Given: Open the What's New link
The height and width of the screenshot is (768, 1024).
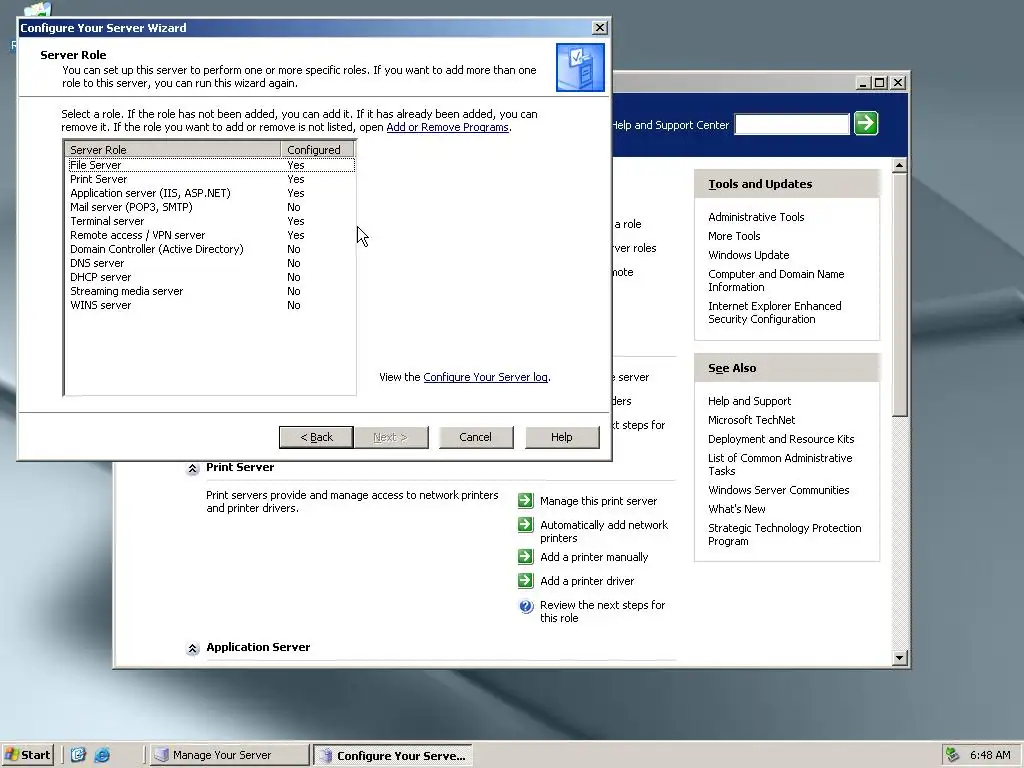Looking at the screenshot, I should pyautogui.click(x=737, y=509).
